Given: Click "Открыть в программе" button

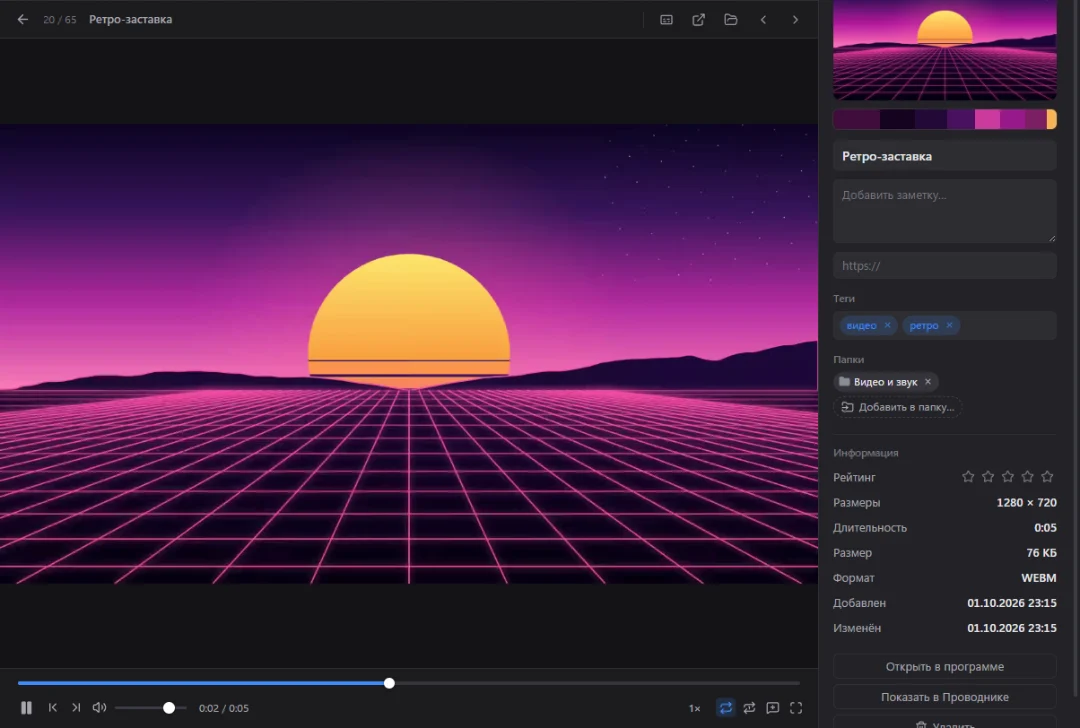Looking at the screenshot, I should [x=944, y=666].
